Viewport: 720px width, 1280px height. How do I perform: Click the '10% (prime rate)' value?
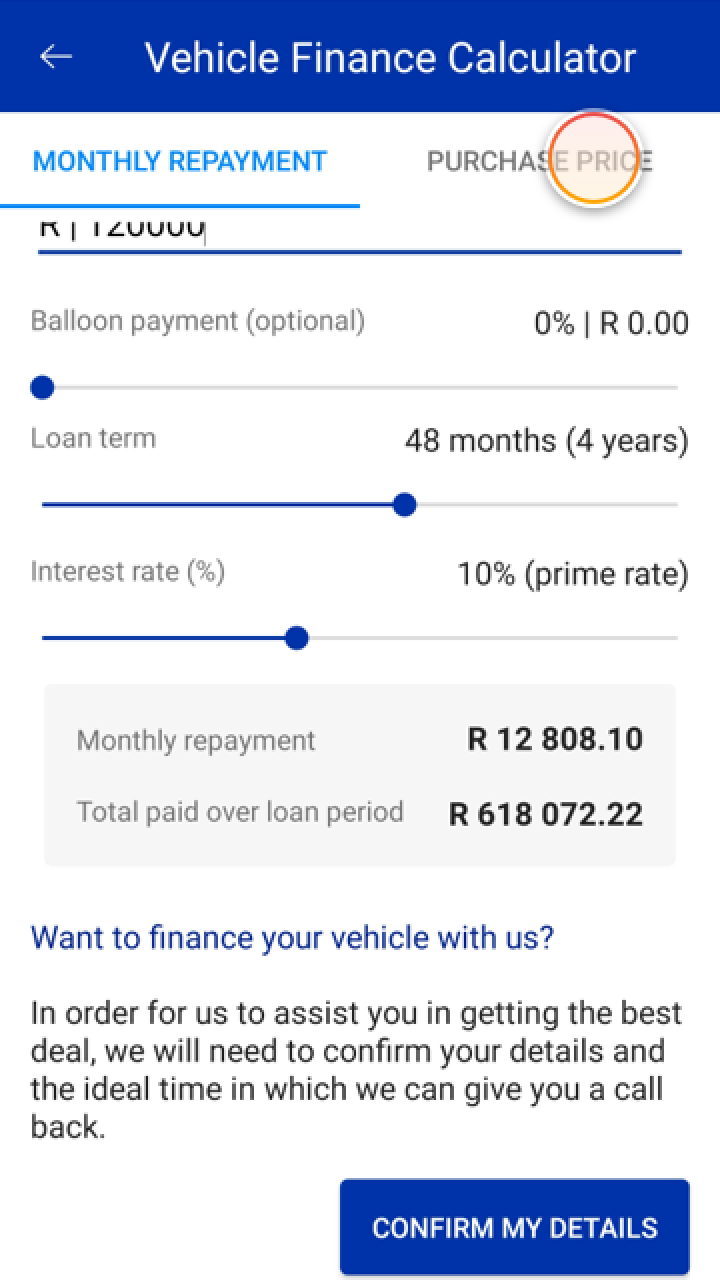pyautogui.click(x=573, y=574)
